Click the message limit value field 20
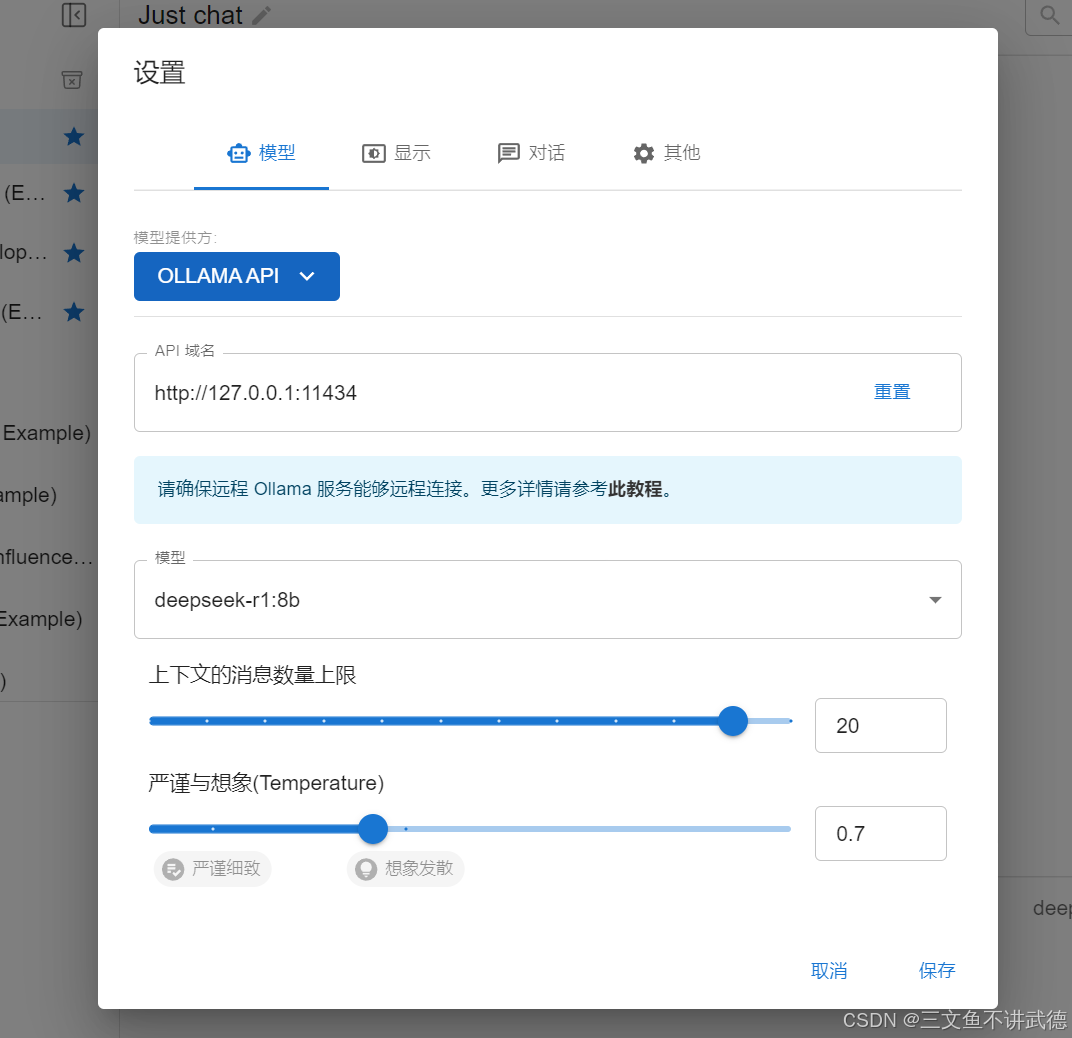 [x=881, y=726]
